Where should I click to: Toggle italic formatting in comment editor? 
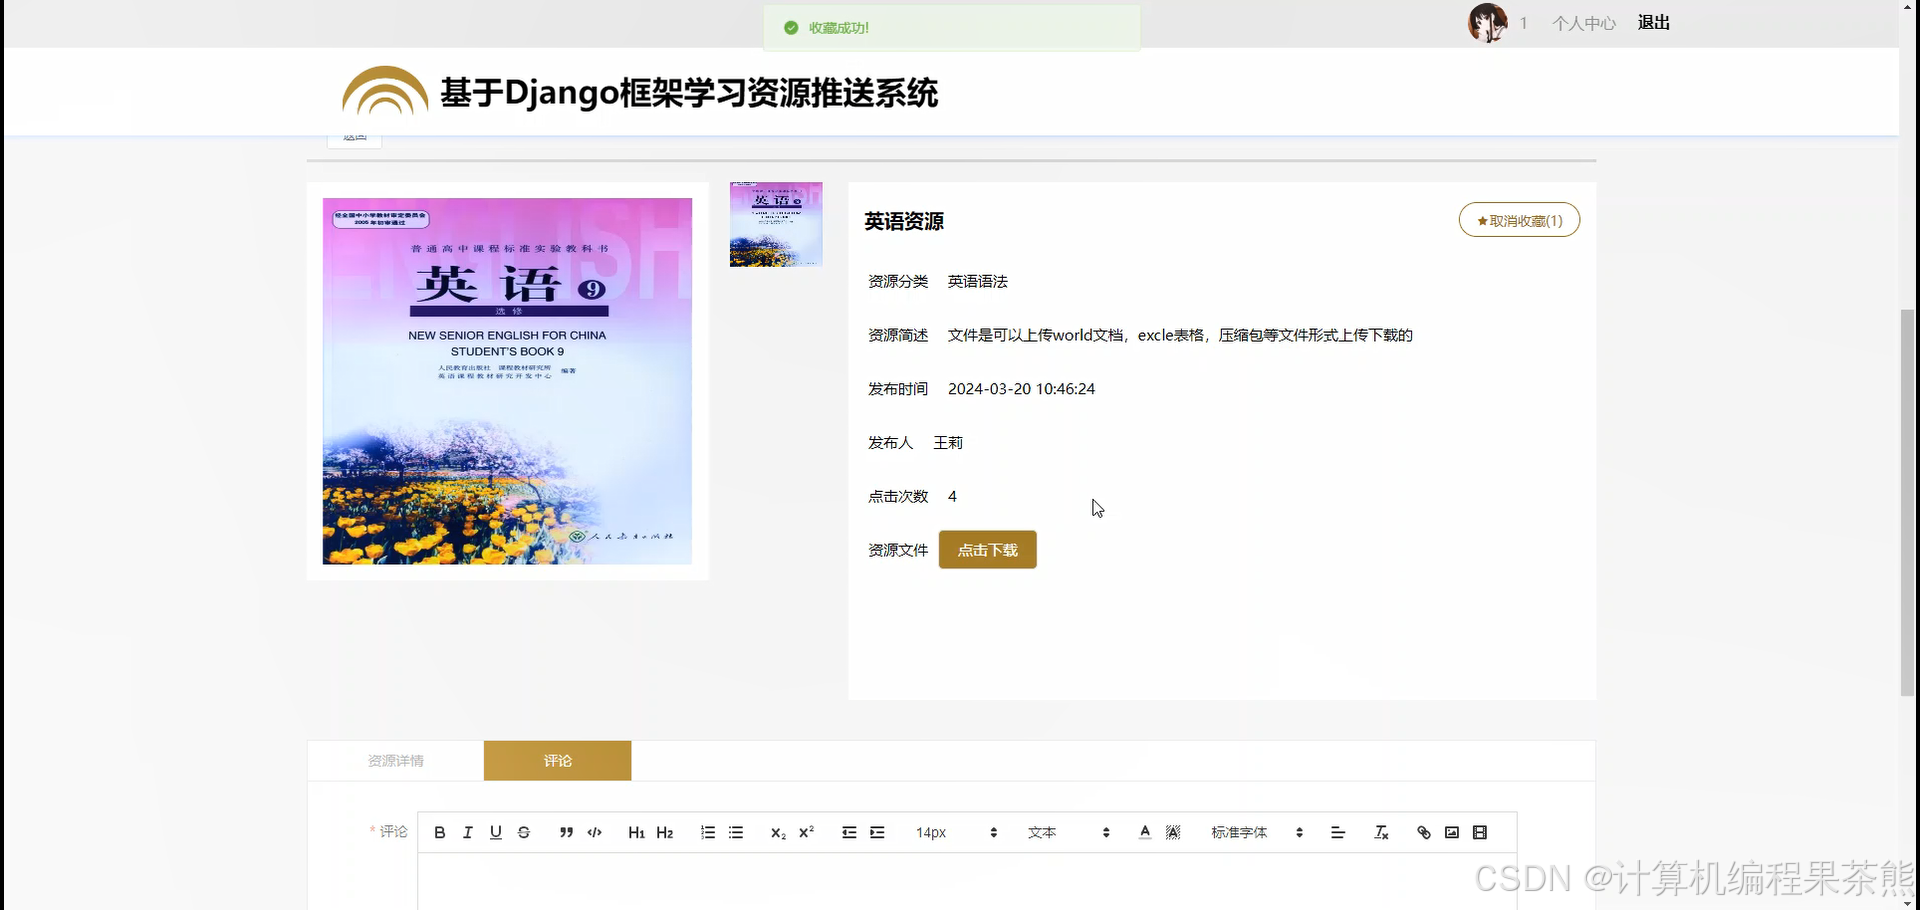click(467, 832)
